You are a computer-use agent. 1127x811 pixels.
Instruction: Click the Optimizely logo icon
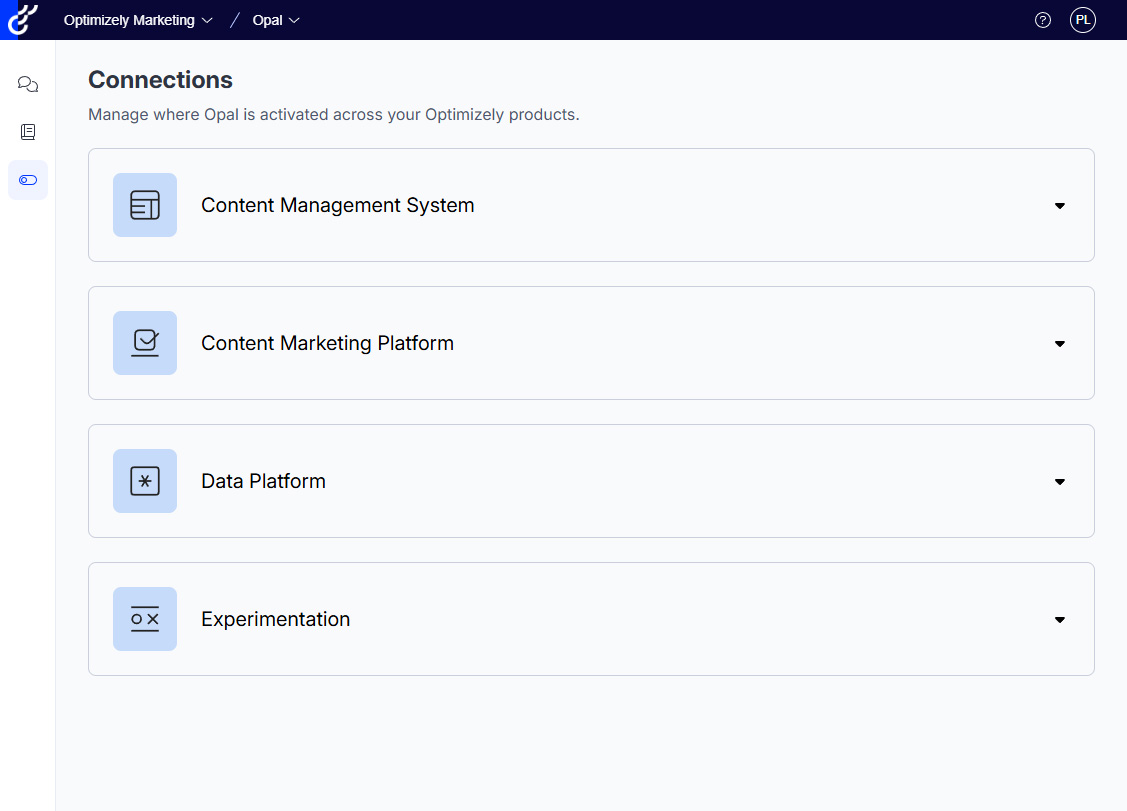coord(22,19)
